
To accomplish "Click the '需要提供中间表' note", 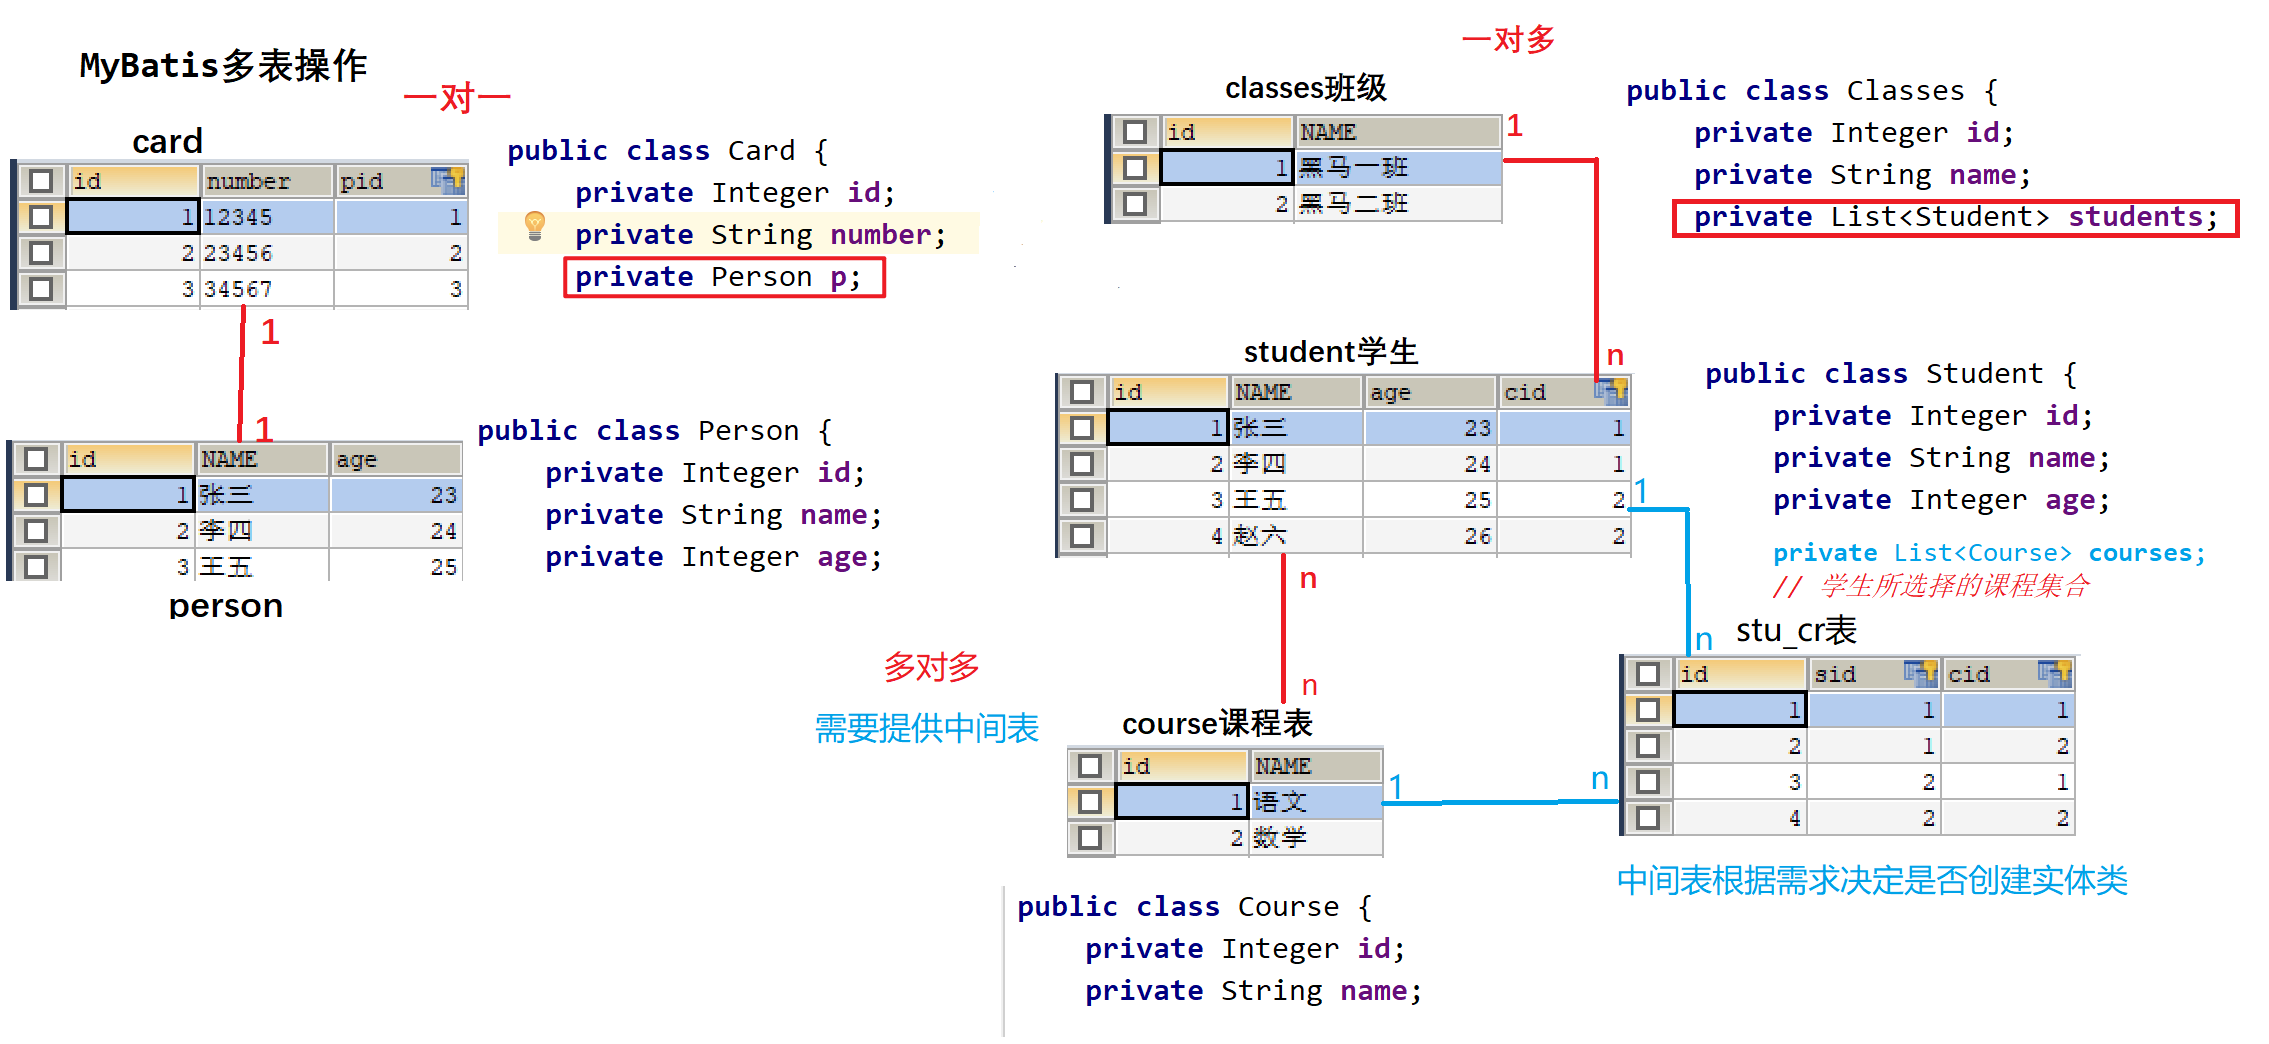I will pos(927,728).
